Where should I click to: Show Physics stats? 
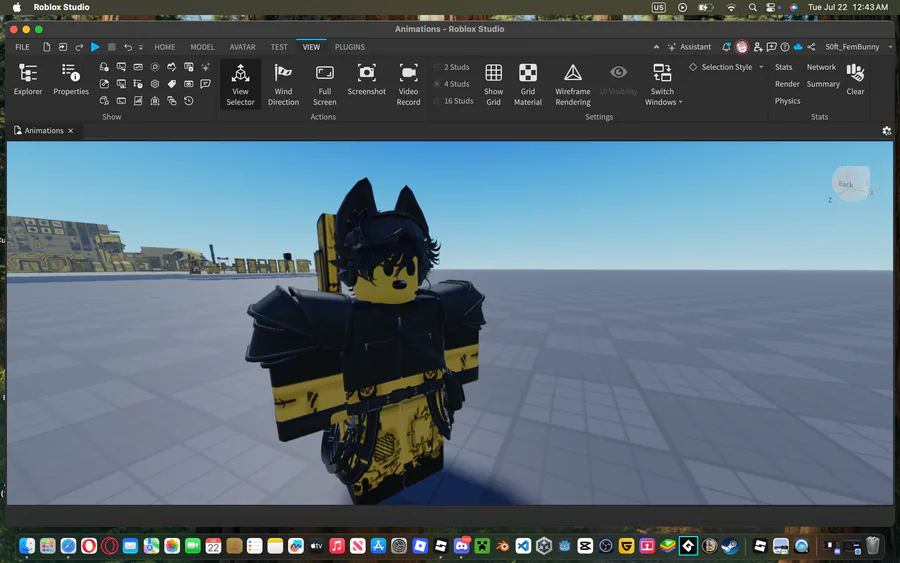click(x=787, y=101)
